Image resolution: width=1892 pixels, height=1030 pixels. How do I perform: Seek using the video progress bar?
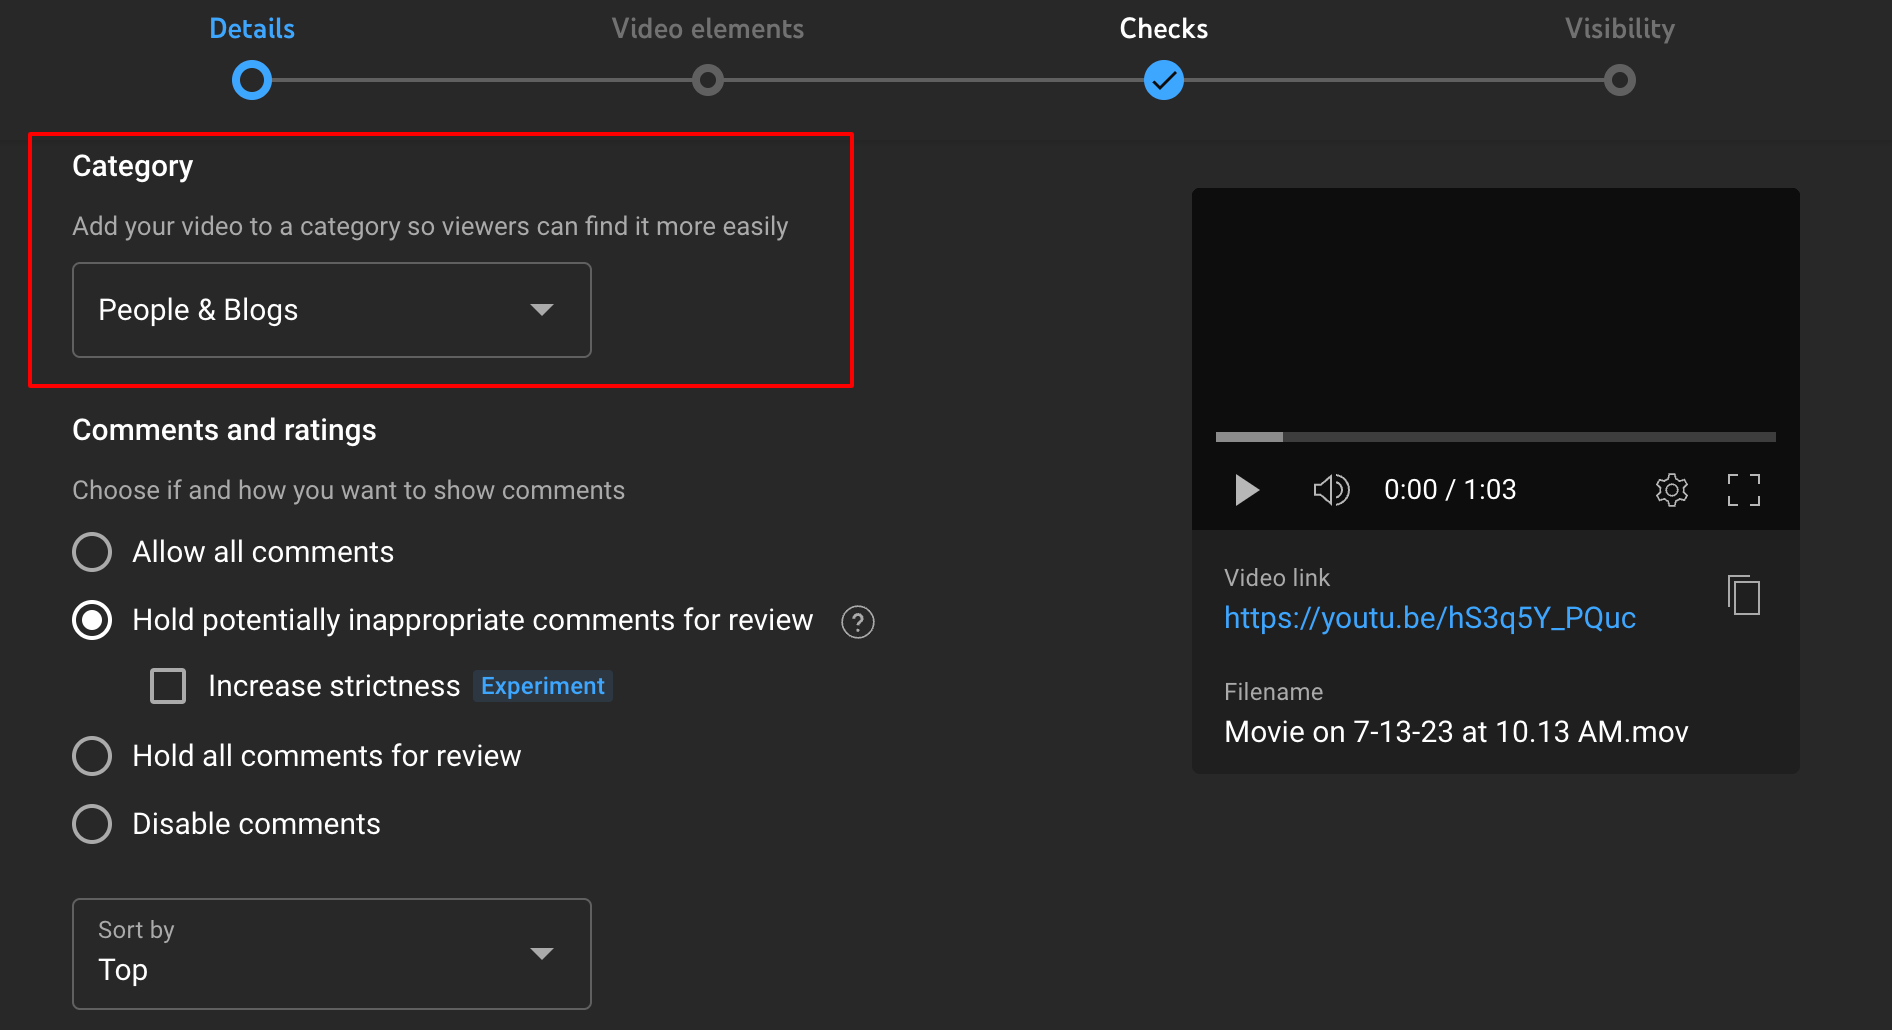[x=1495, y=437]
